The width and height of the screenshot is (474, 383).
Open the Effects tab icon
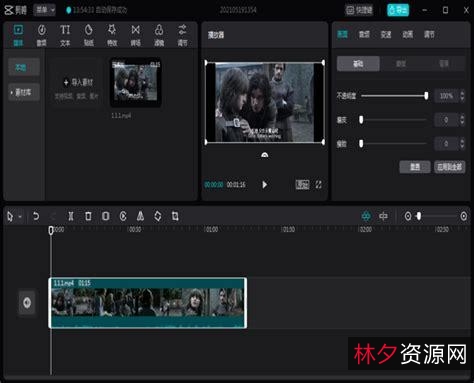[x=112, y=35]
